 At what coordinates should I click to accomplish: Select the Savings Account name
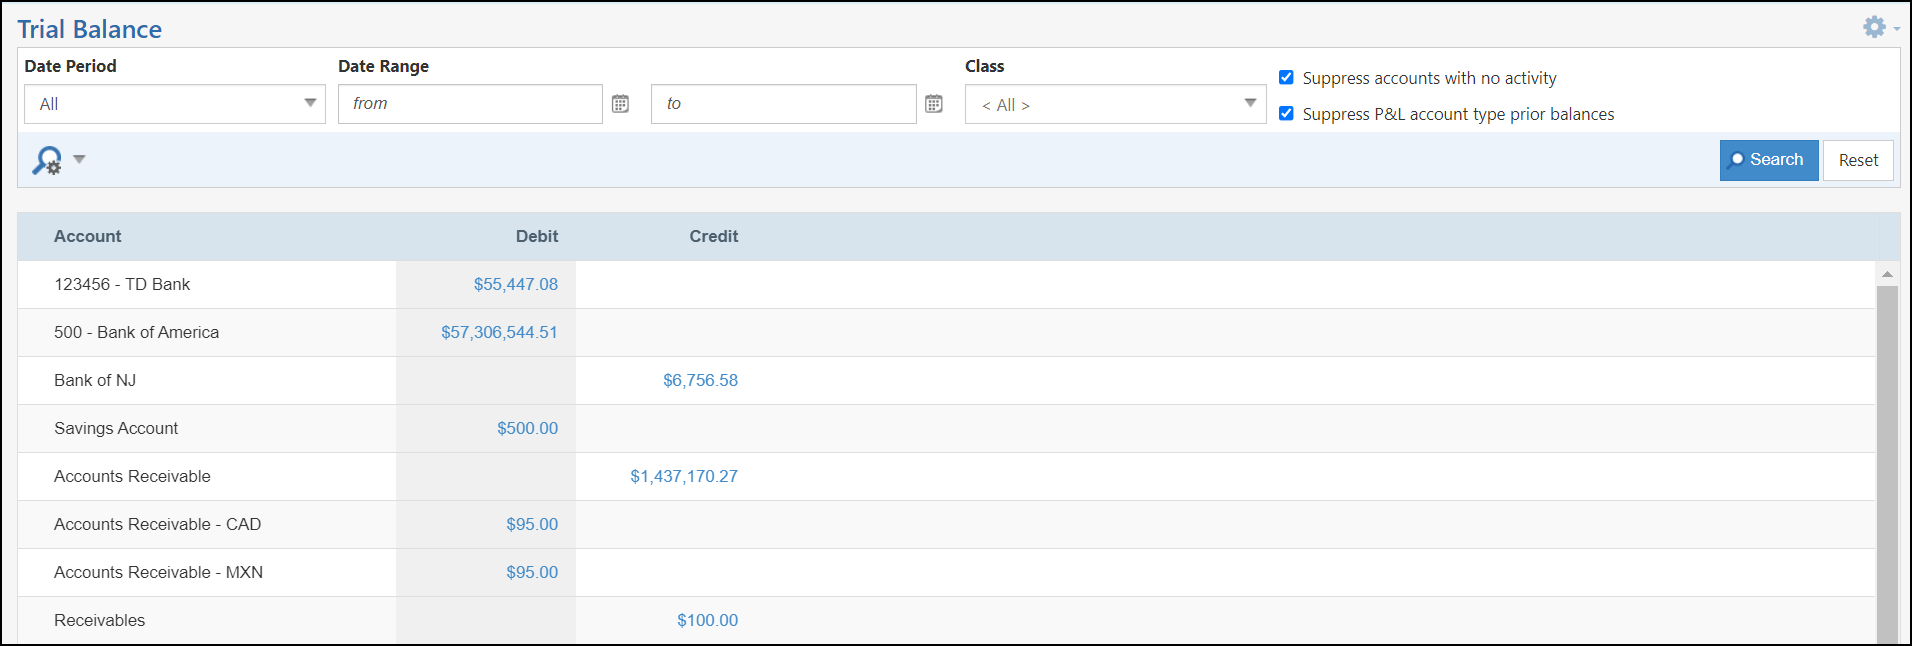116,428
